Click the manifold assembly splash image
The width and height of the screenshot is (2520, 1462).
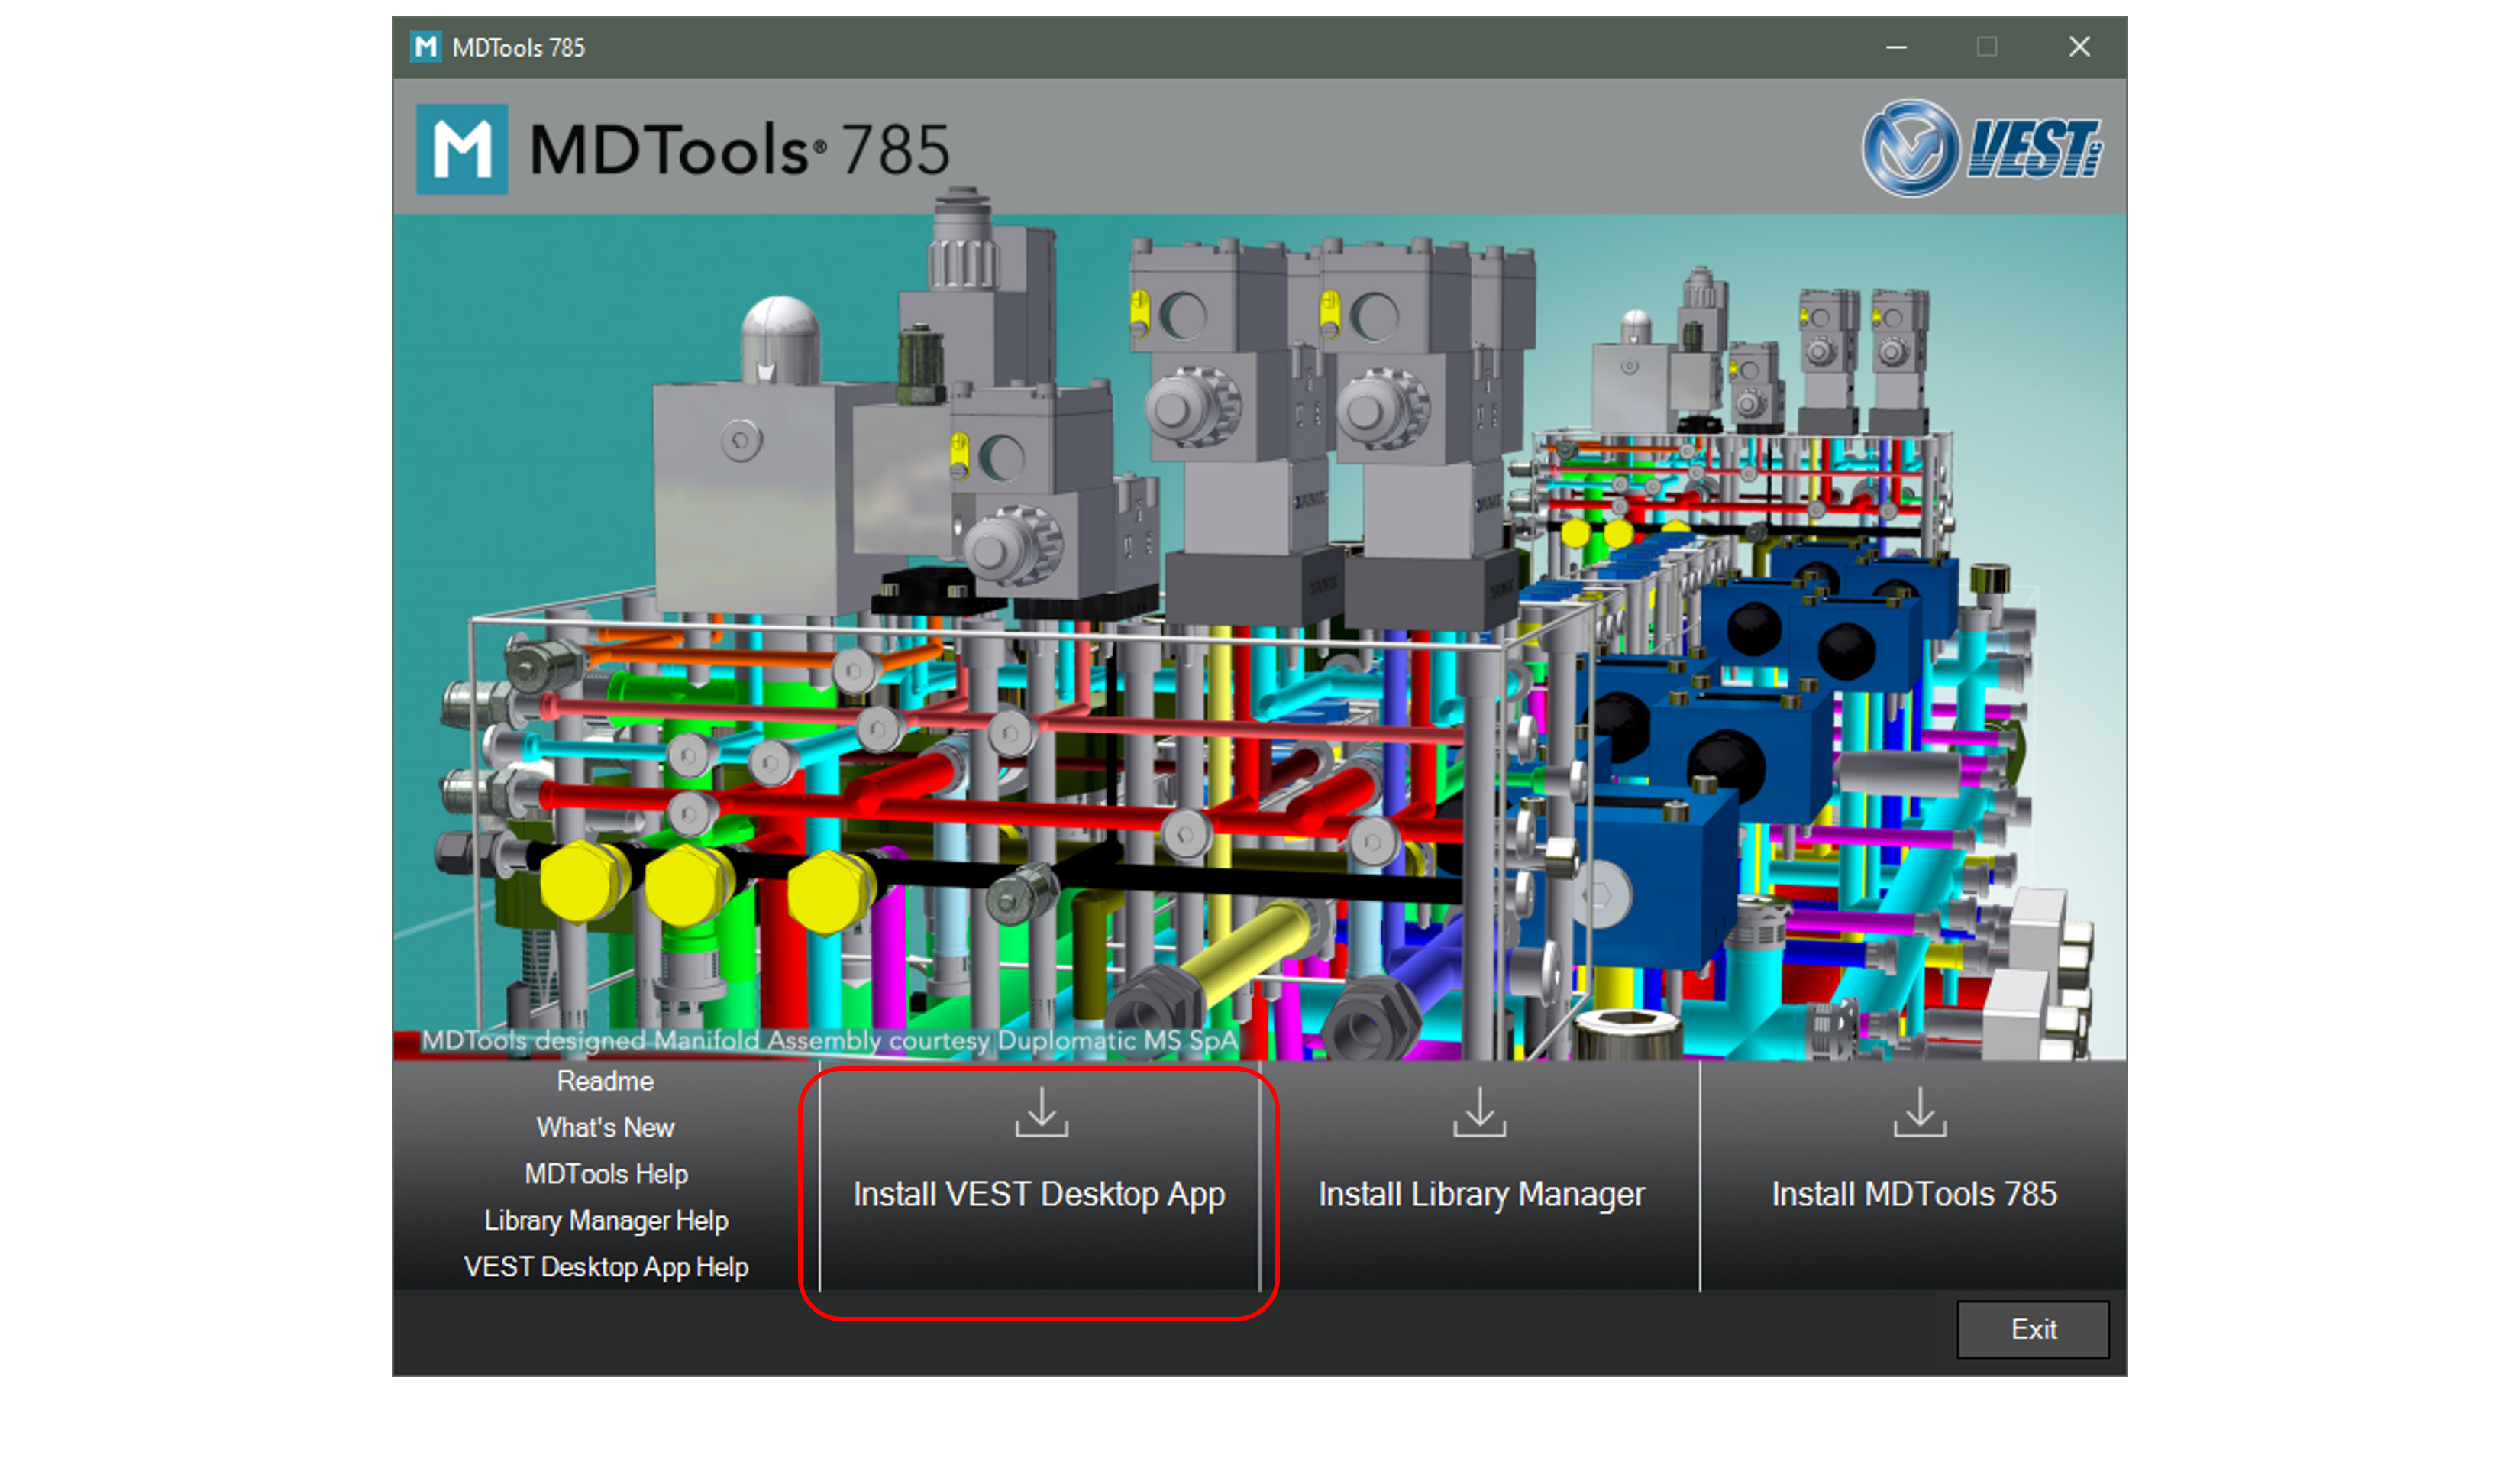pyautogui.click(x=1259, y=637)
